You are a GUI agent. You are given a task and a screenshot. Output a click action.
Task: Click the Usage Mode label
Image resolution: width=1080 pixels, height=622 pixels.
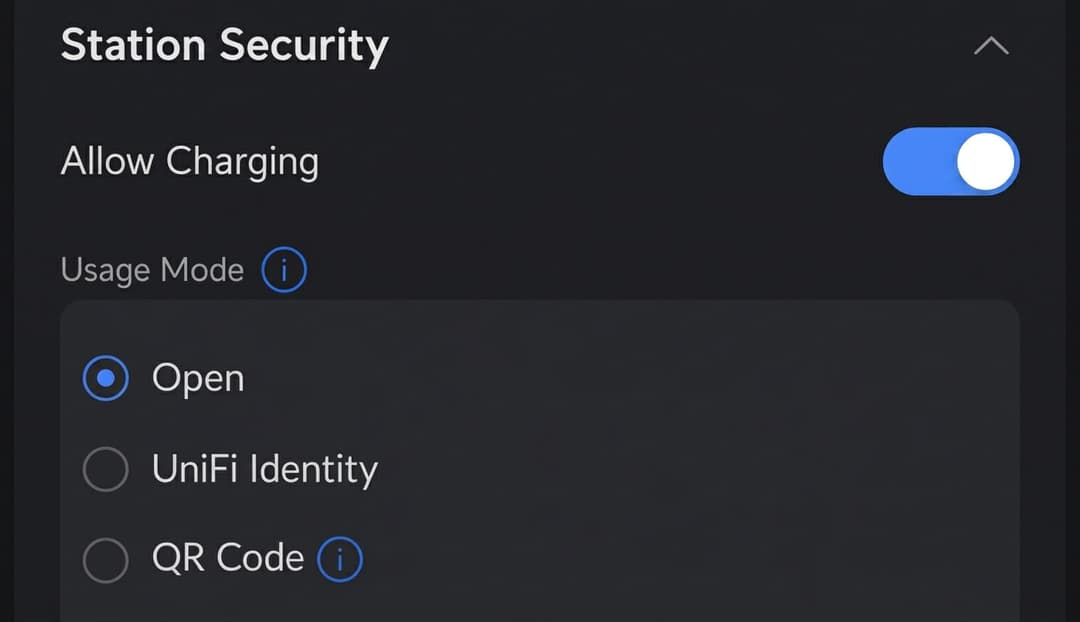(x=152, y=270)
